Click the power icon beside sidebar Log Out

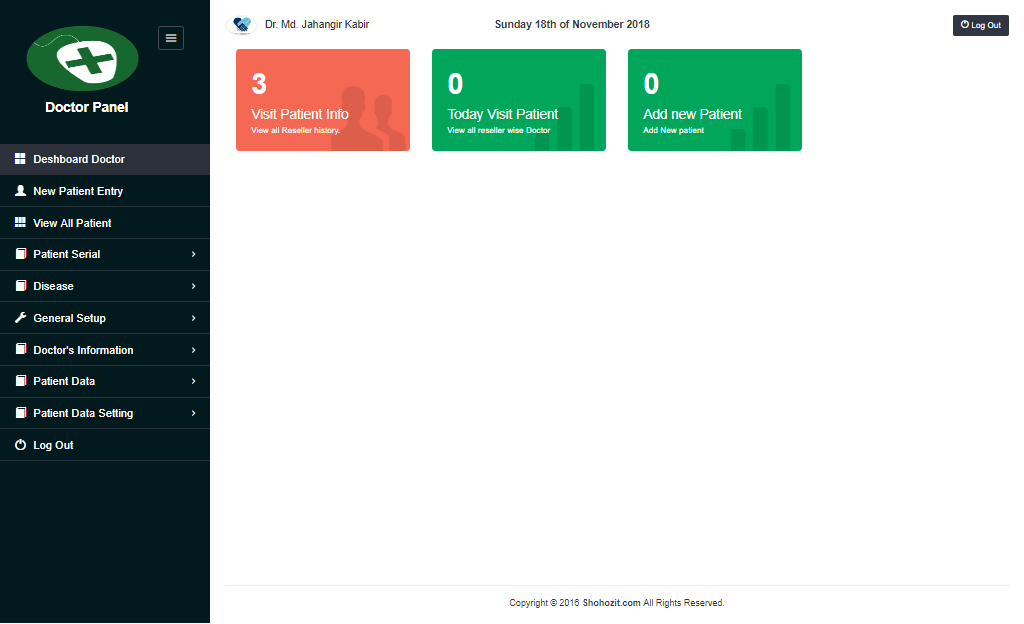point(20,445)
